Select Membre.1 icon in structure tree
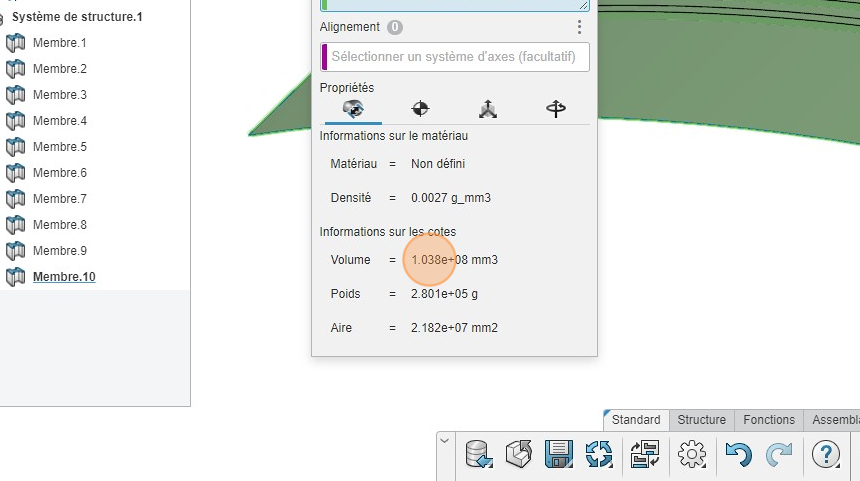860x481 pixels. [15, 43]
